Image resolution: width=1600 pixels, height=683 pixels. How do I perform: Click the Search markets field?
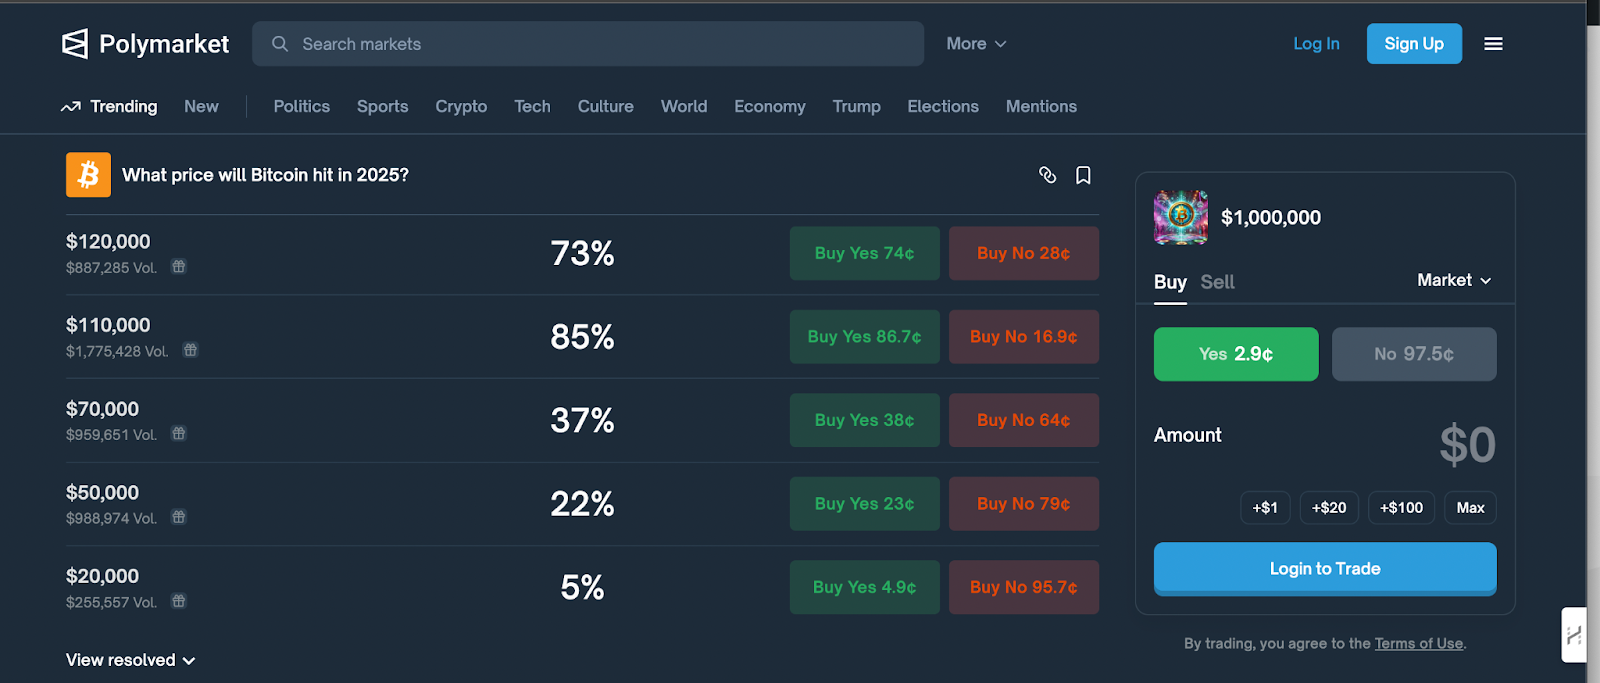(x=588, y=44)
